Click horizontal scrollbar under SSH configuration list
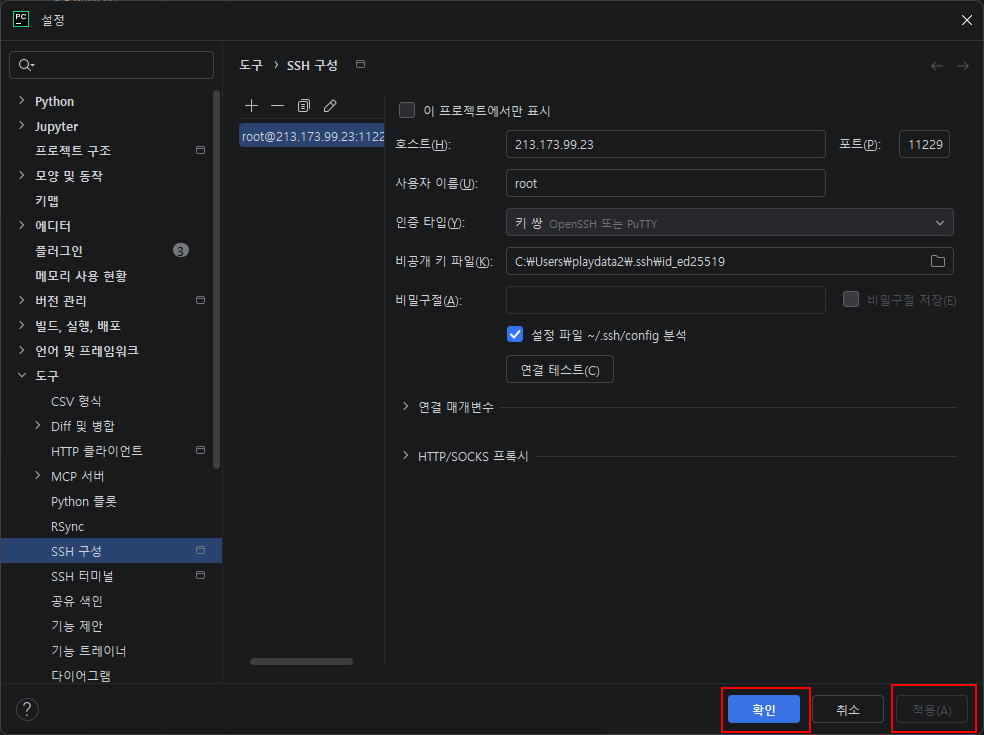The height and width of the screenshot is (735, 984). click(x=301, y=661)
